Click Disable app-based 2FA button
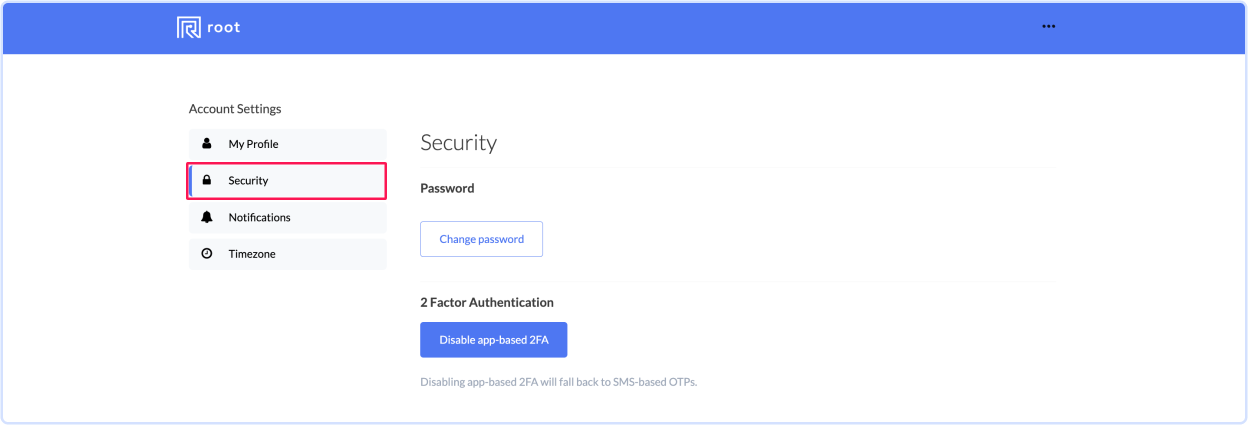The height and width of the screenshot is (425, 1248). [x=494, y=340]
